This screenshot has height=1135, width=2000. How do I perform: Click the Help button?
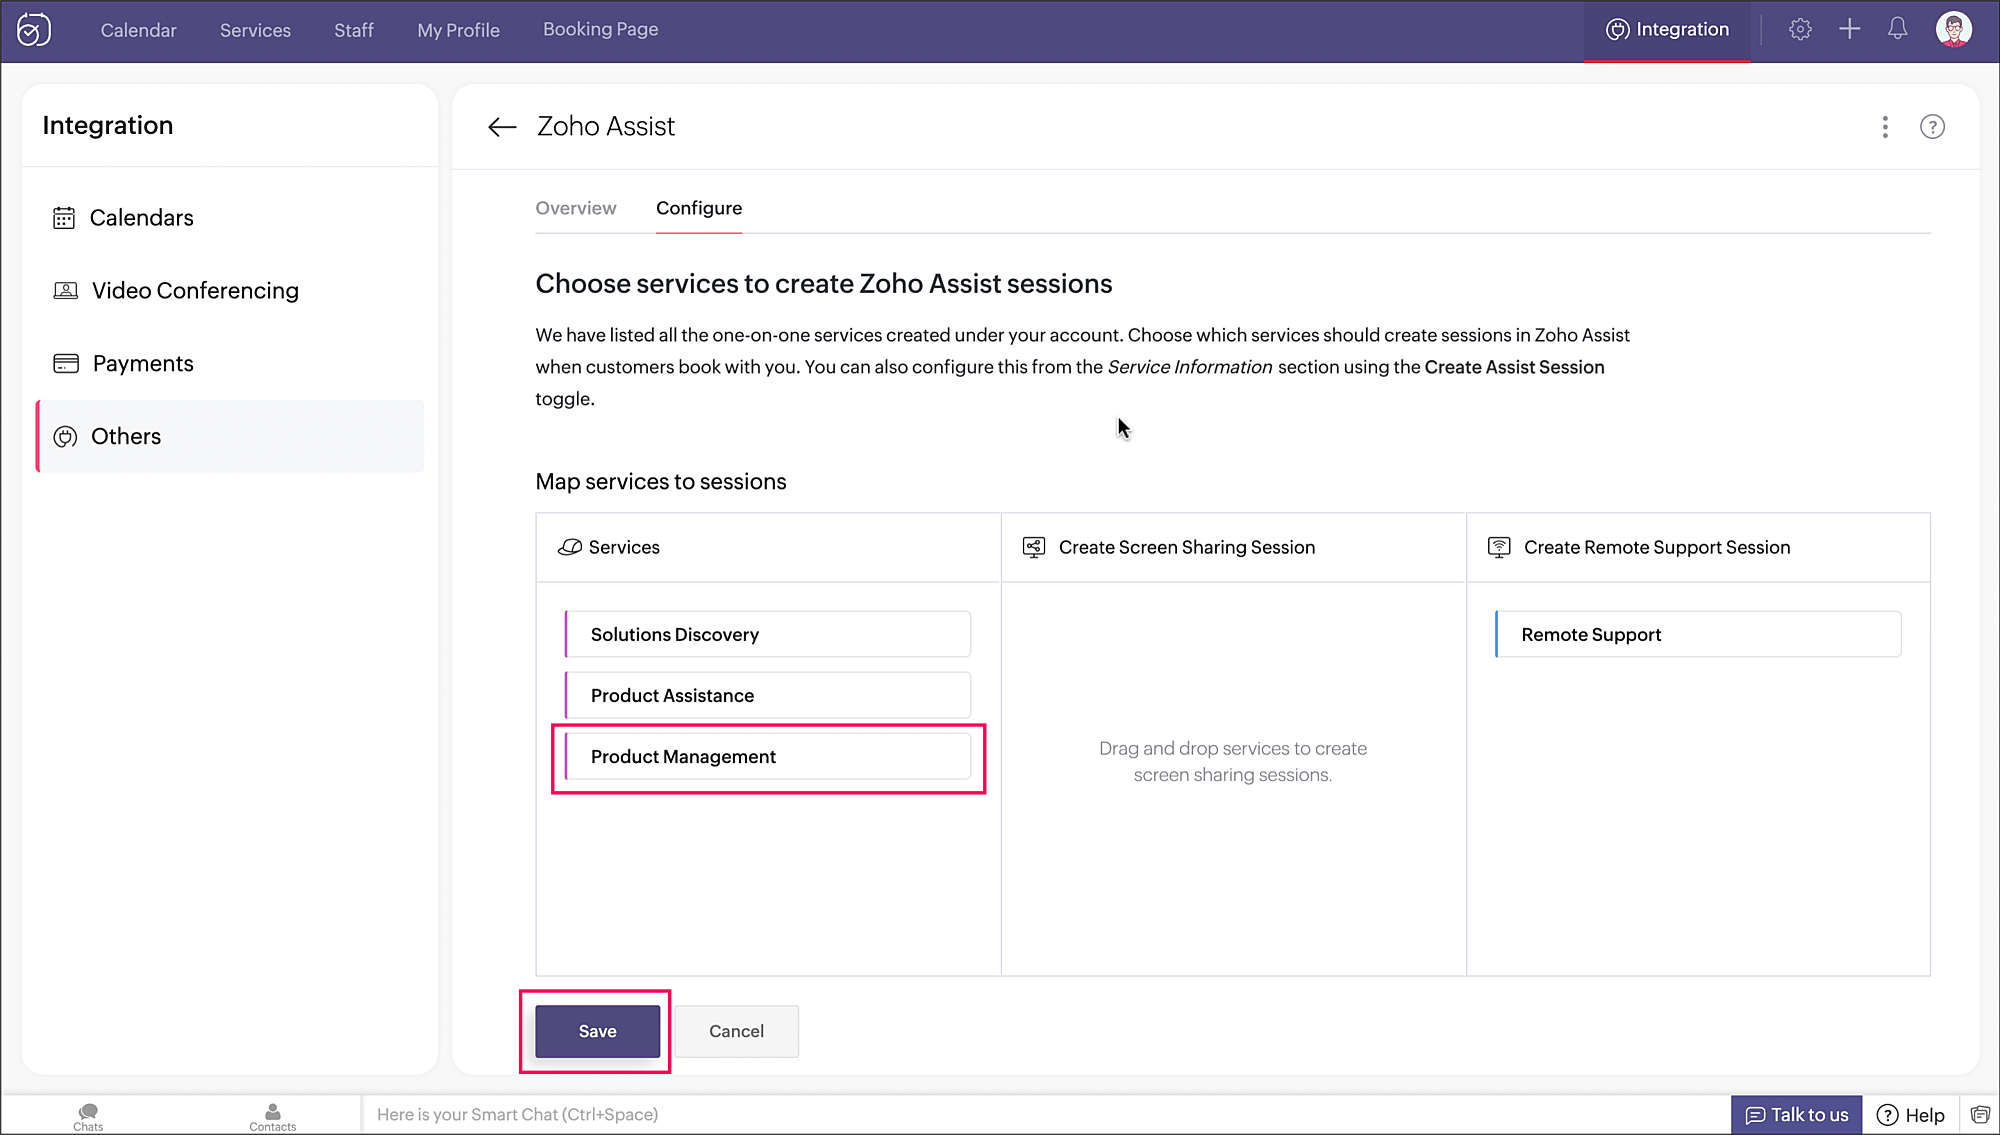click(x=1911, y=1115)
